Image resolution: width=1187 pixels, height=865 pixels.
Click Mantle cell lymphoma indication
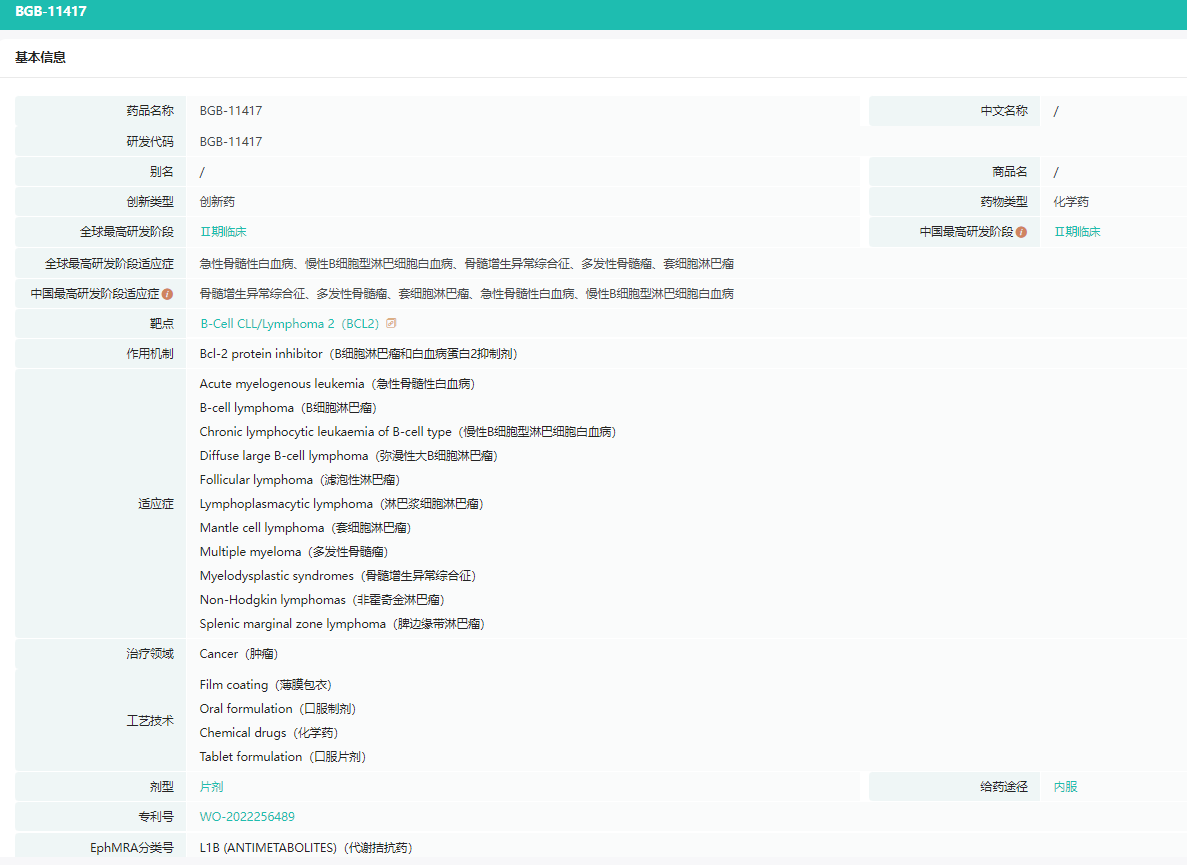305,527
